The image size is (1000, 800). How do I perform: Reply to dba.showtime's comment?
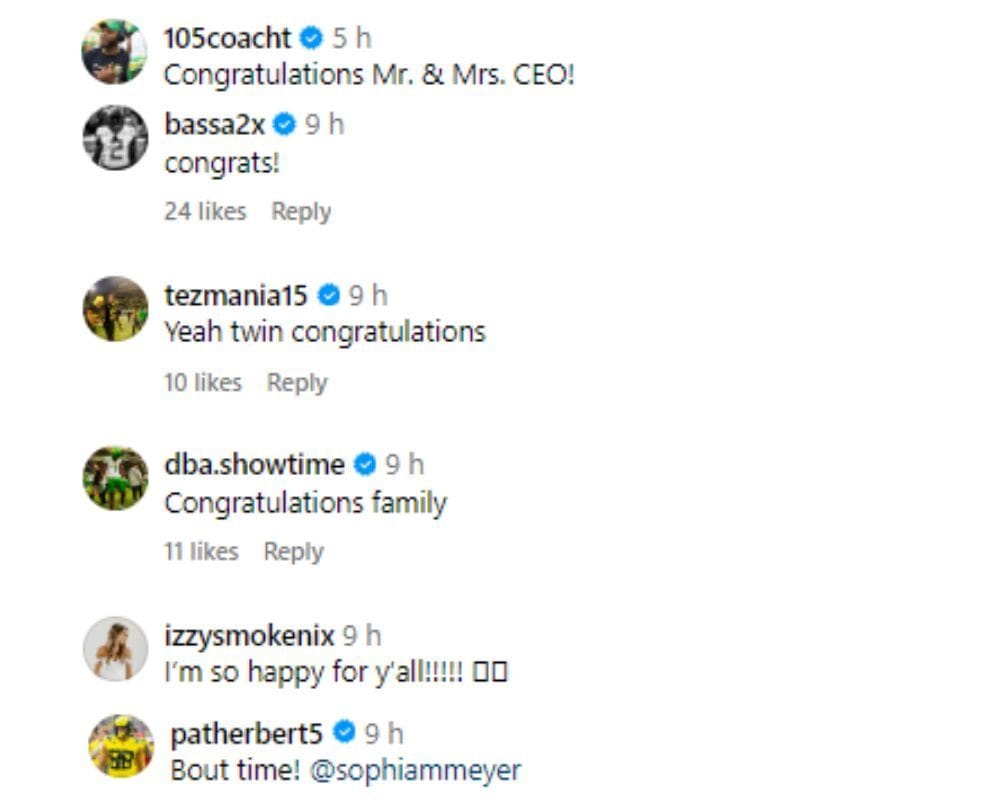[x=294, y=551]
